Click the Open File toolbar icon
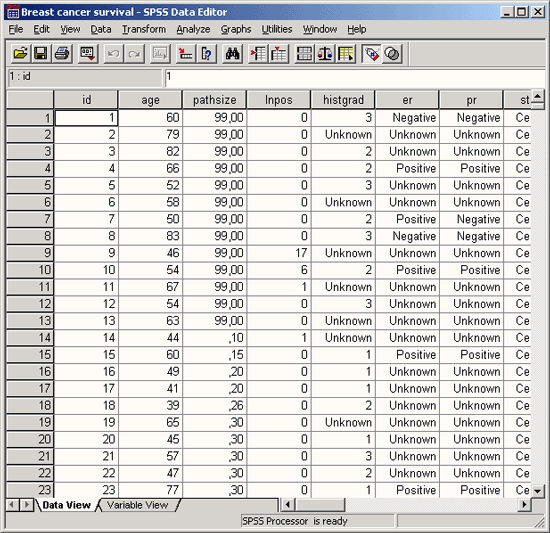The height and width of the screenshot is (533, 550). [x=20, y=54]
